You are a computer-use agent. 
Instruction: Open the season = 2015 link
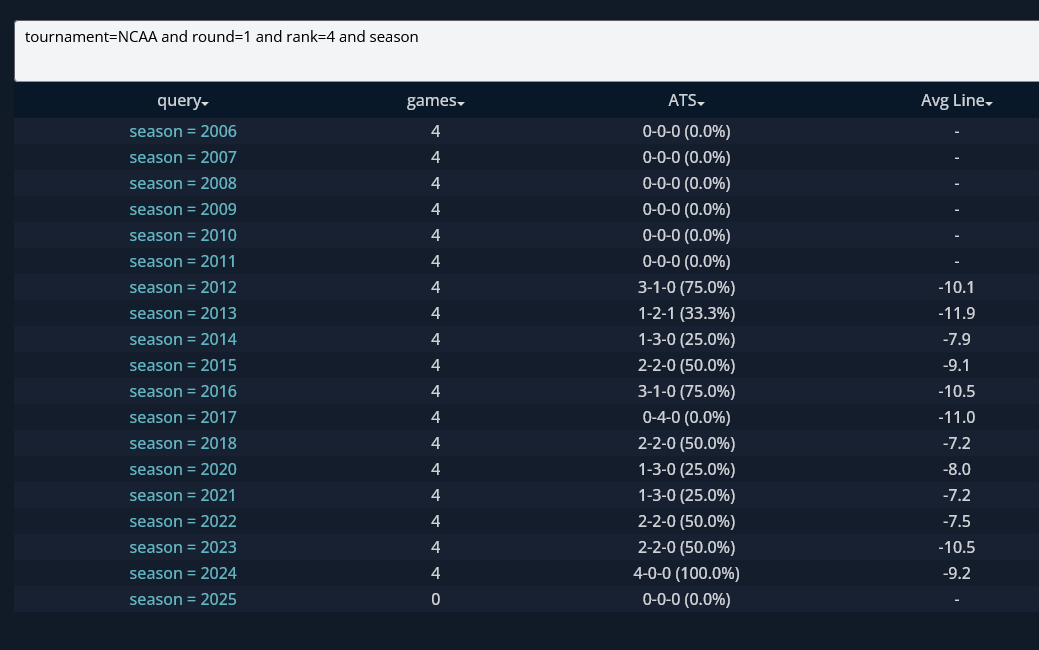click(x=183, y=365)
